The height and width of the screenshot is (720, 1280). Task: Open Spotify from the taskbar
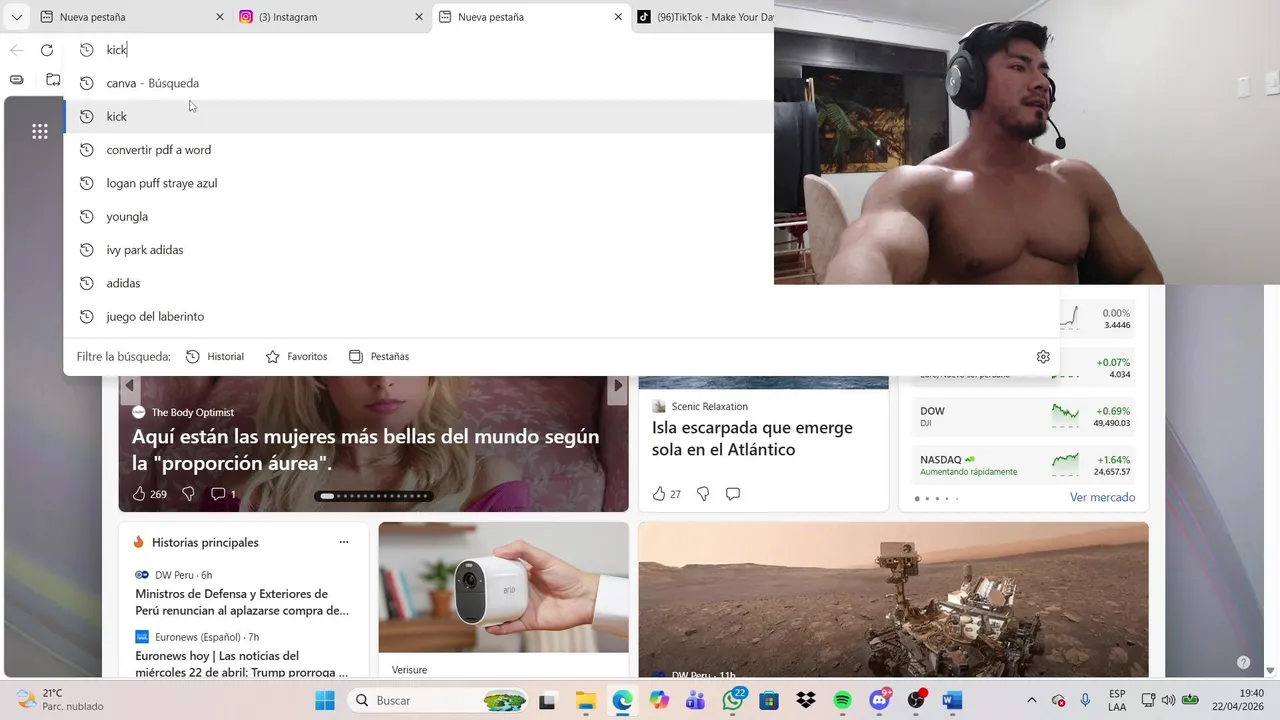842,700
